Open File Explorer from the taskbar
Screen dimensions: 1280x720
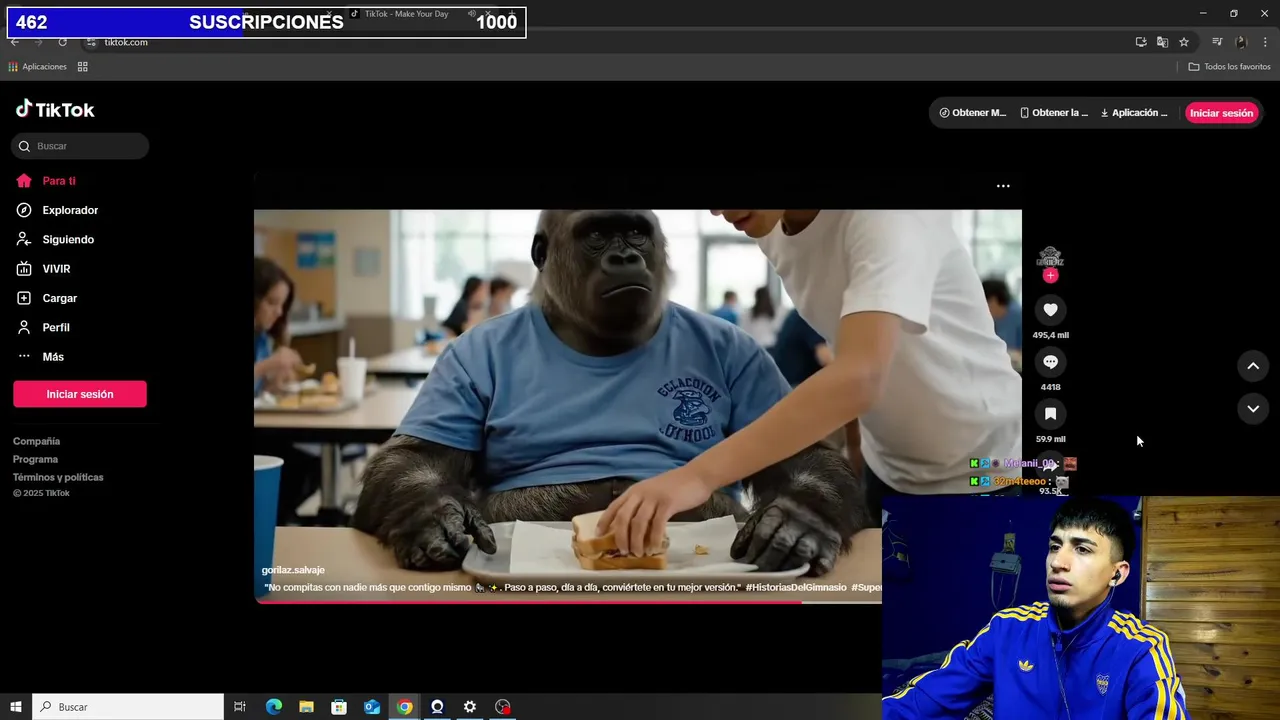(x=306, y=707)
